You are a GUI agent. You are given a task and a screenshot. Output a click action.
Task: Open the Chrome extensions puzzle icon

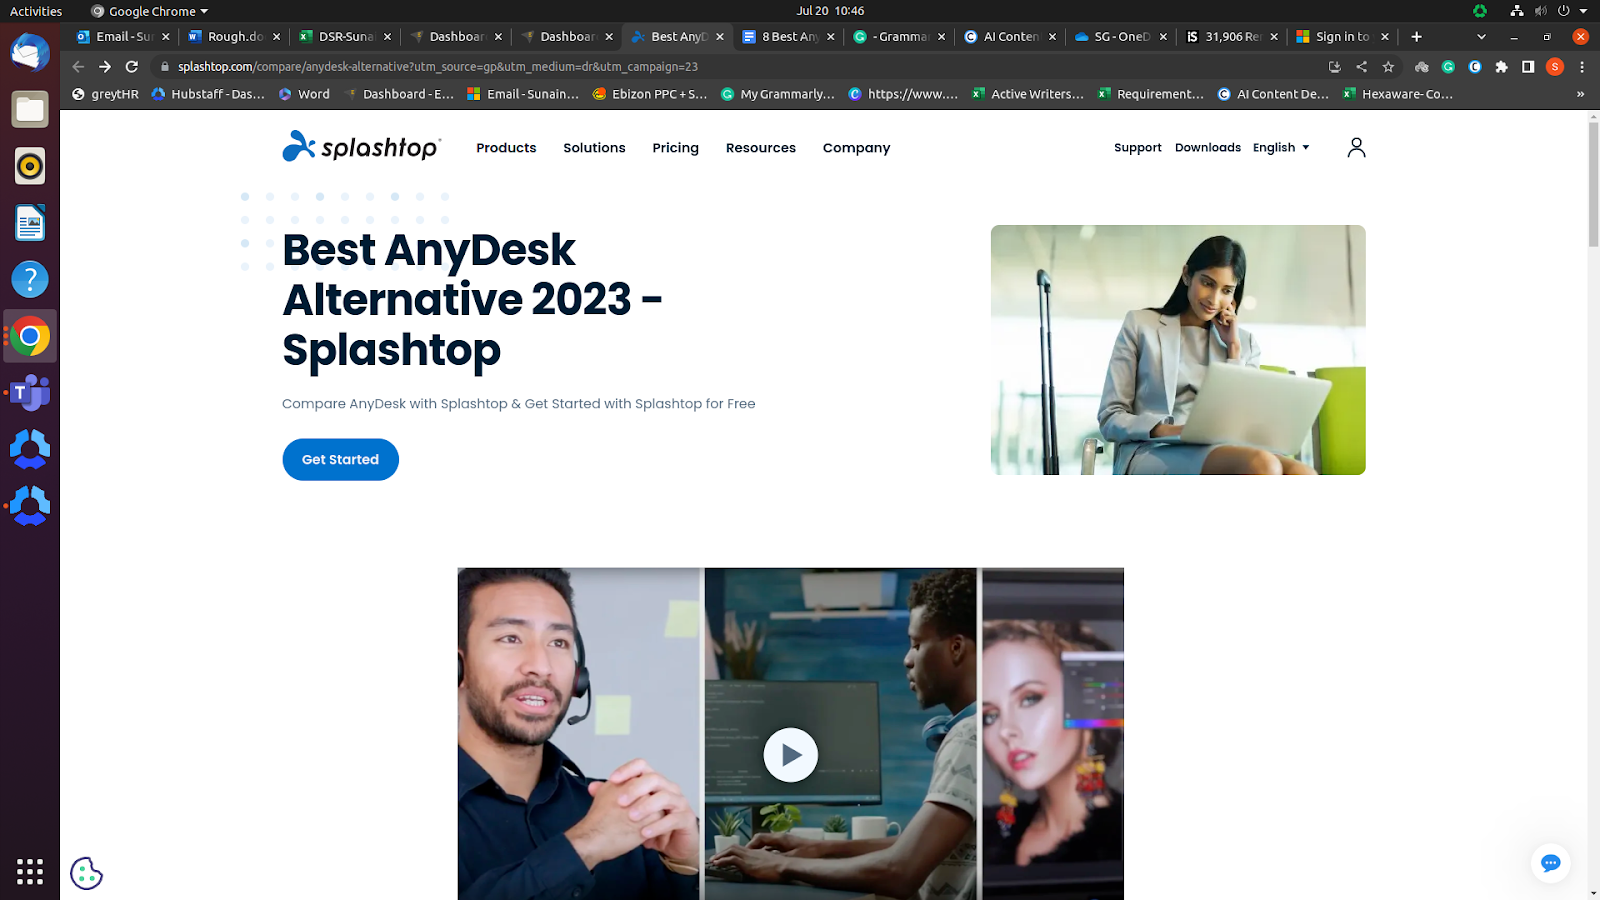(1501, 67)
